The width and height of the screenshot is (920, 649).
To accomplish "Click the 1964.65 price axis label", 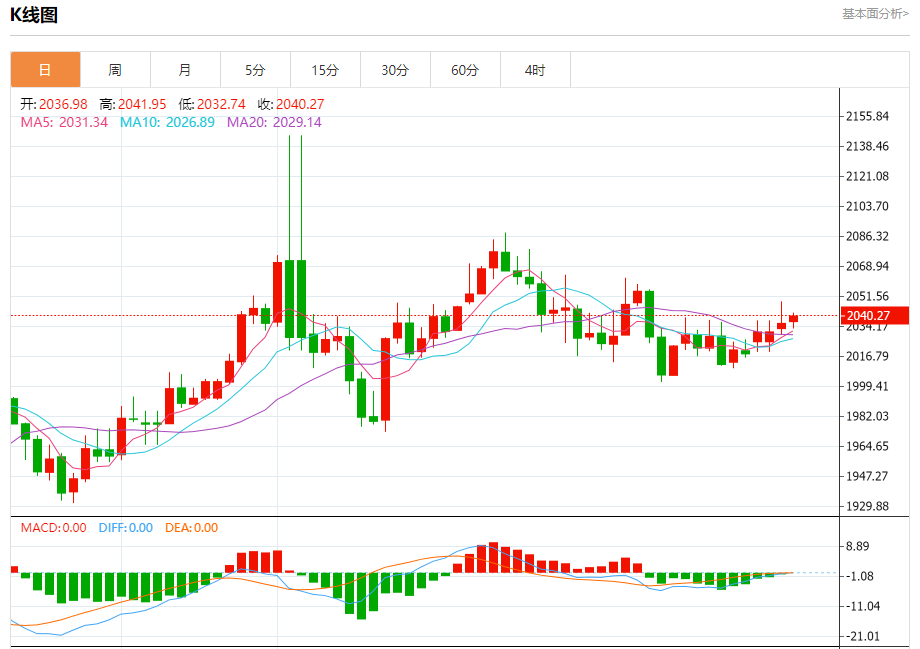I will (x=867, y=446).
